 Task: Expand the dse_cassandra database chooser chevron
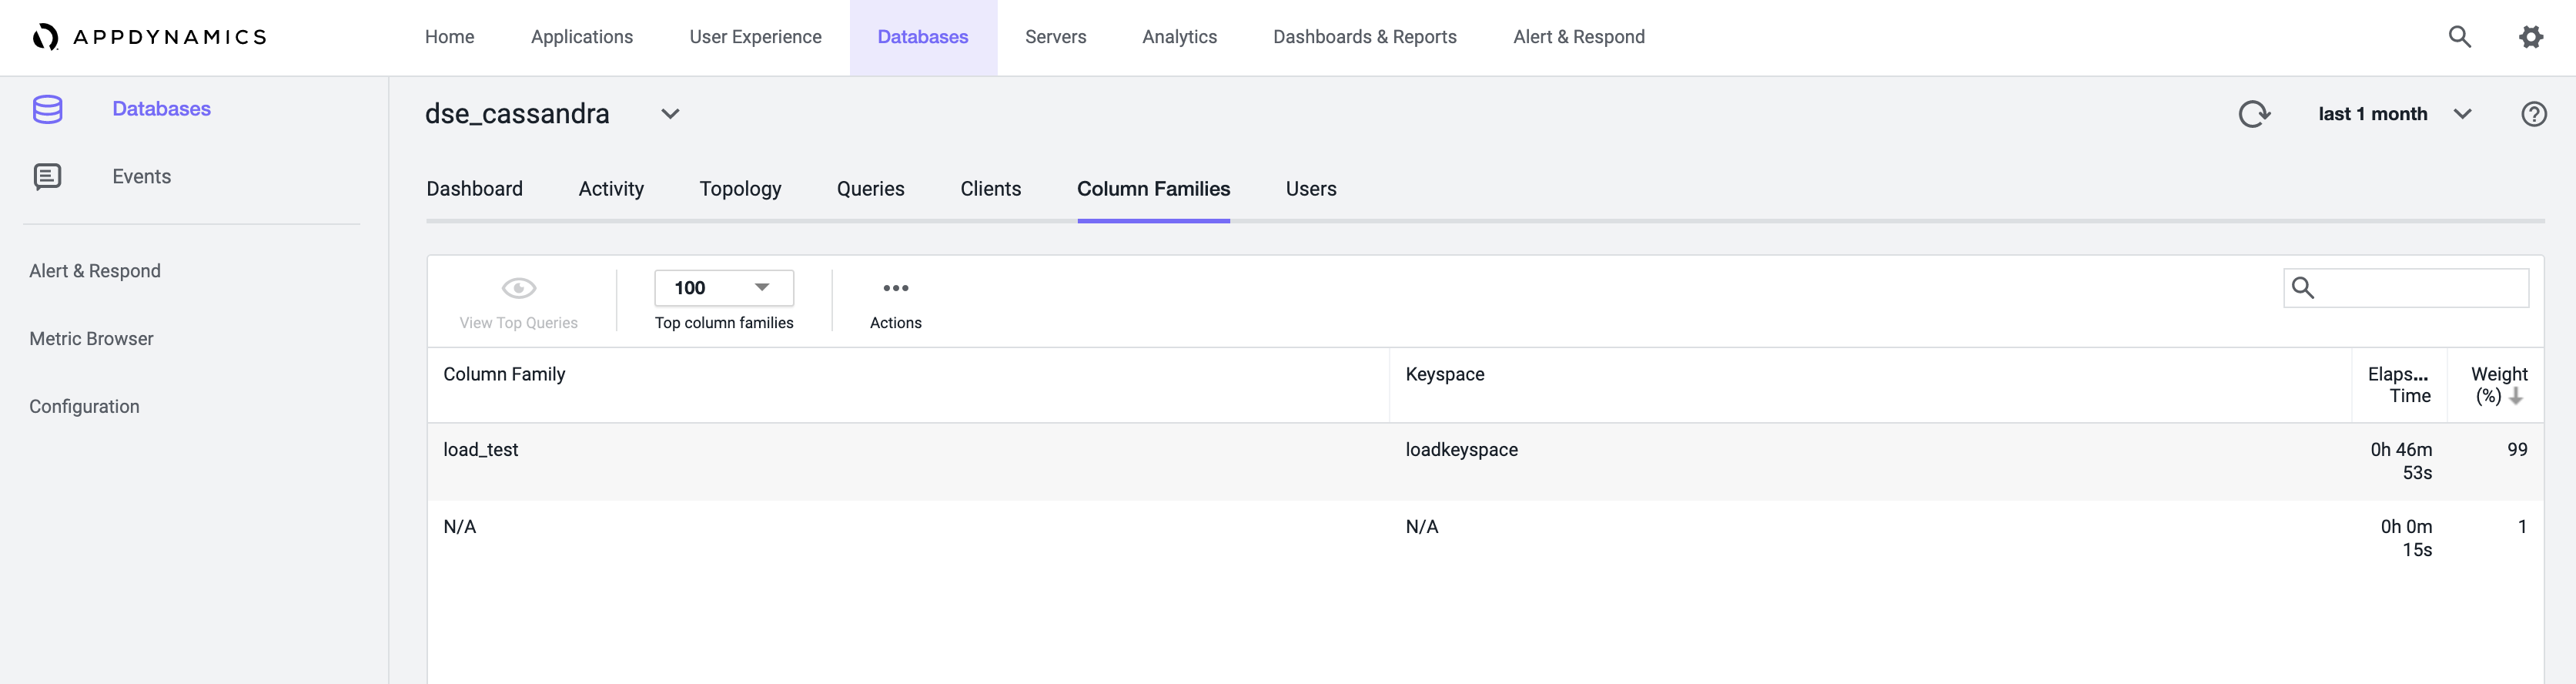(670, 114)
